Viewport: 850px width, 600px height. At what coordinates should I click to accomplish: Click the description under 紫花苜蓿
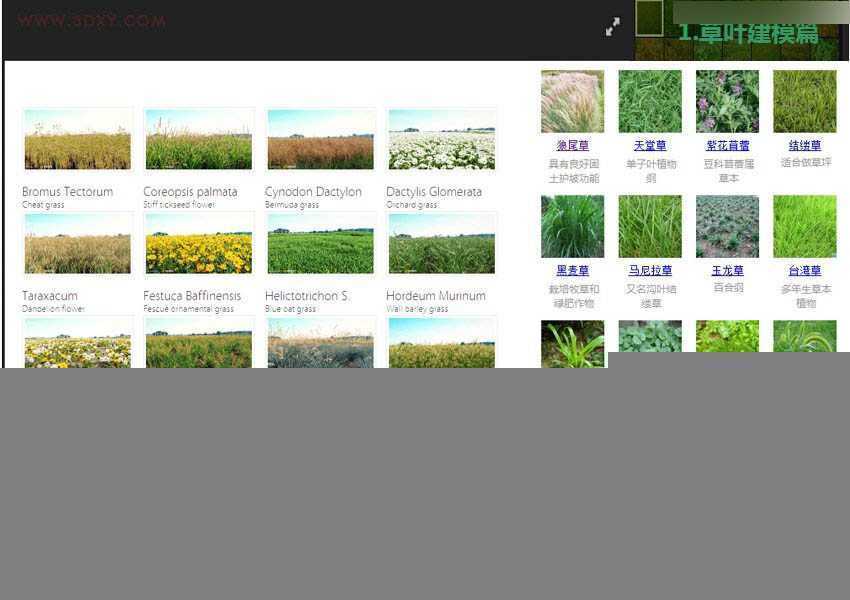tap(729, 171)
